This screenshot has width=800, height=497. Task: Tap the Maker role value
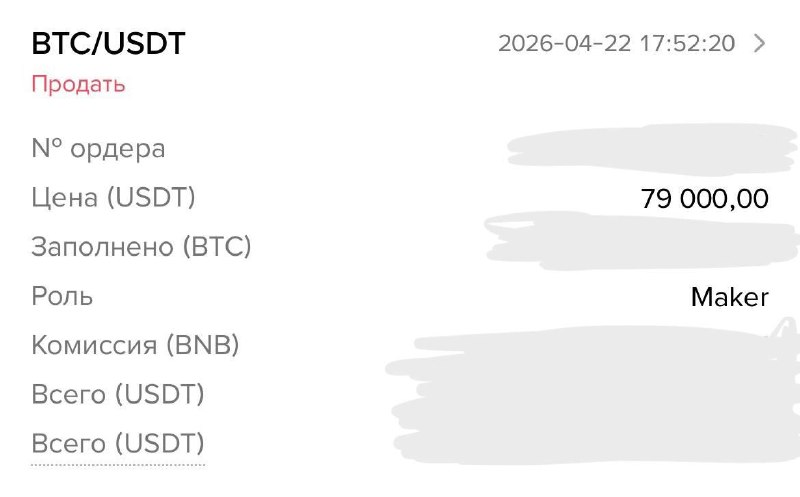[730, 297]
